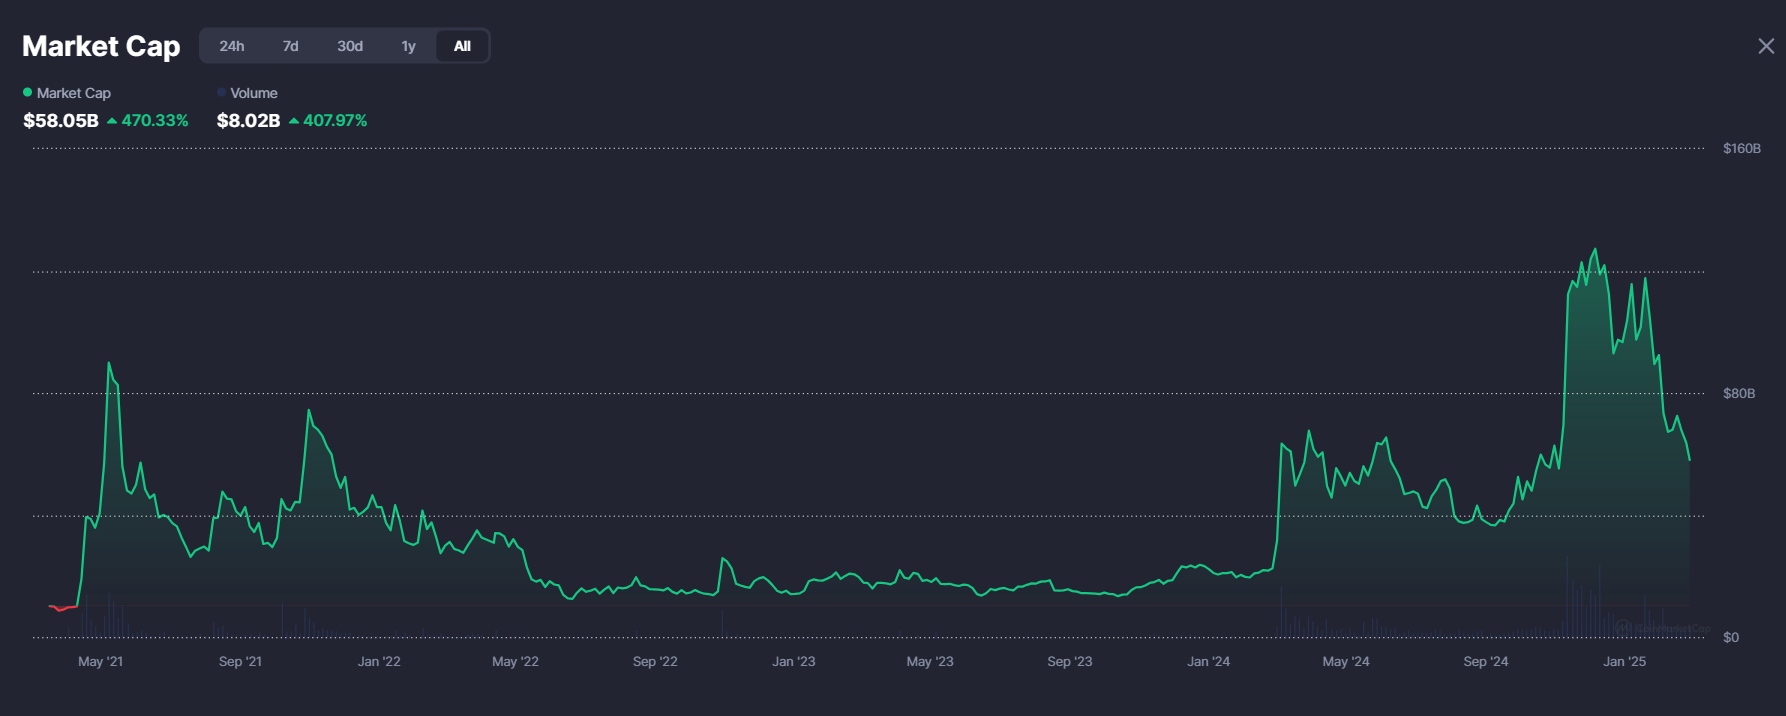Click the May '21 date label

[101, 661]
